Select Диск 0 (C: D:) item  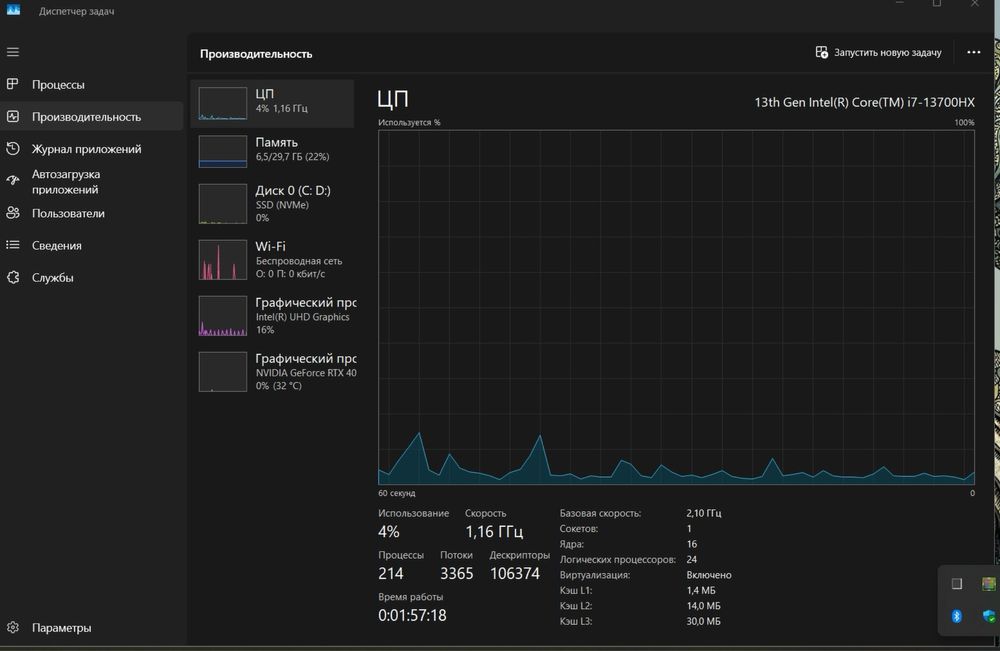pyautogui.click(x=272, y=203)
